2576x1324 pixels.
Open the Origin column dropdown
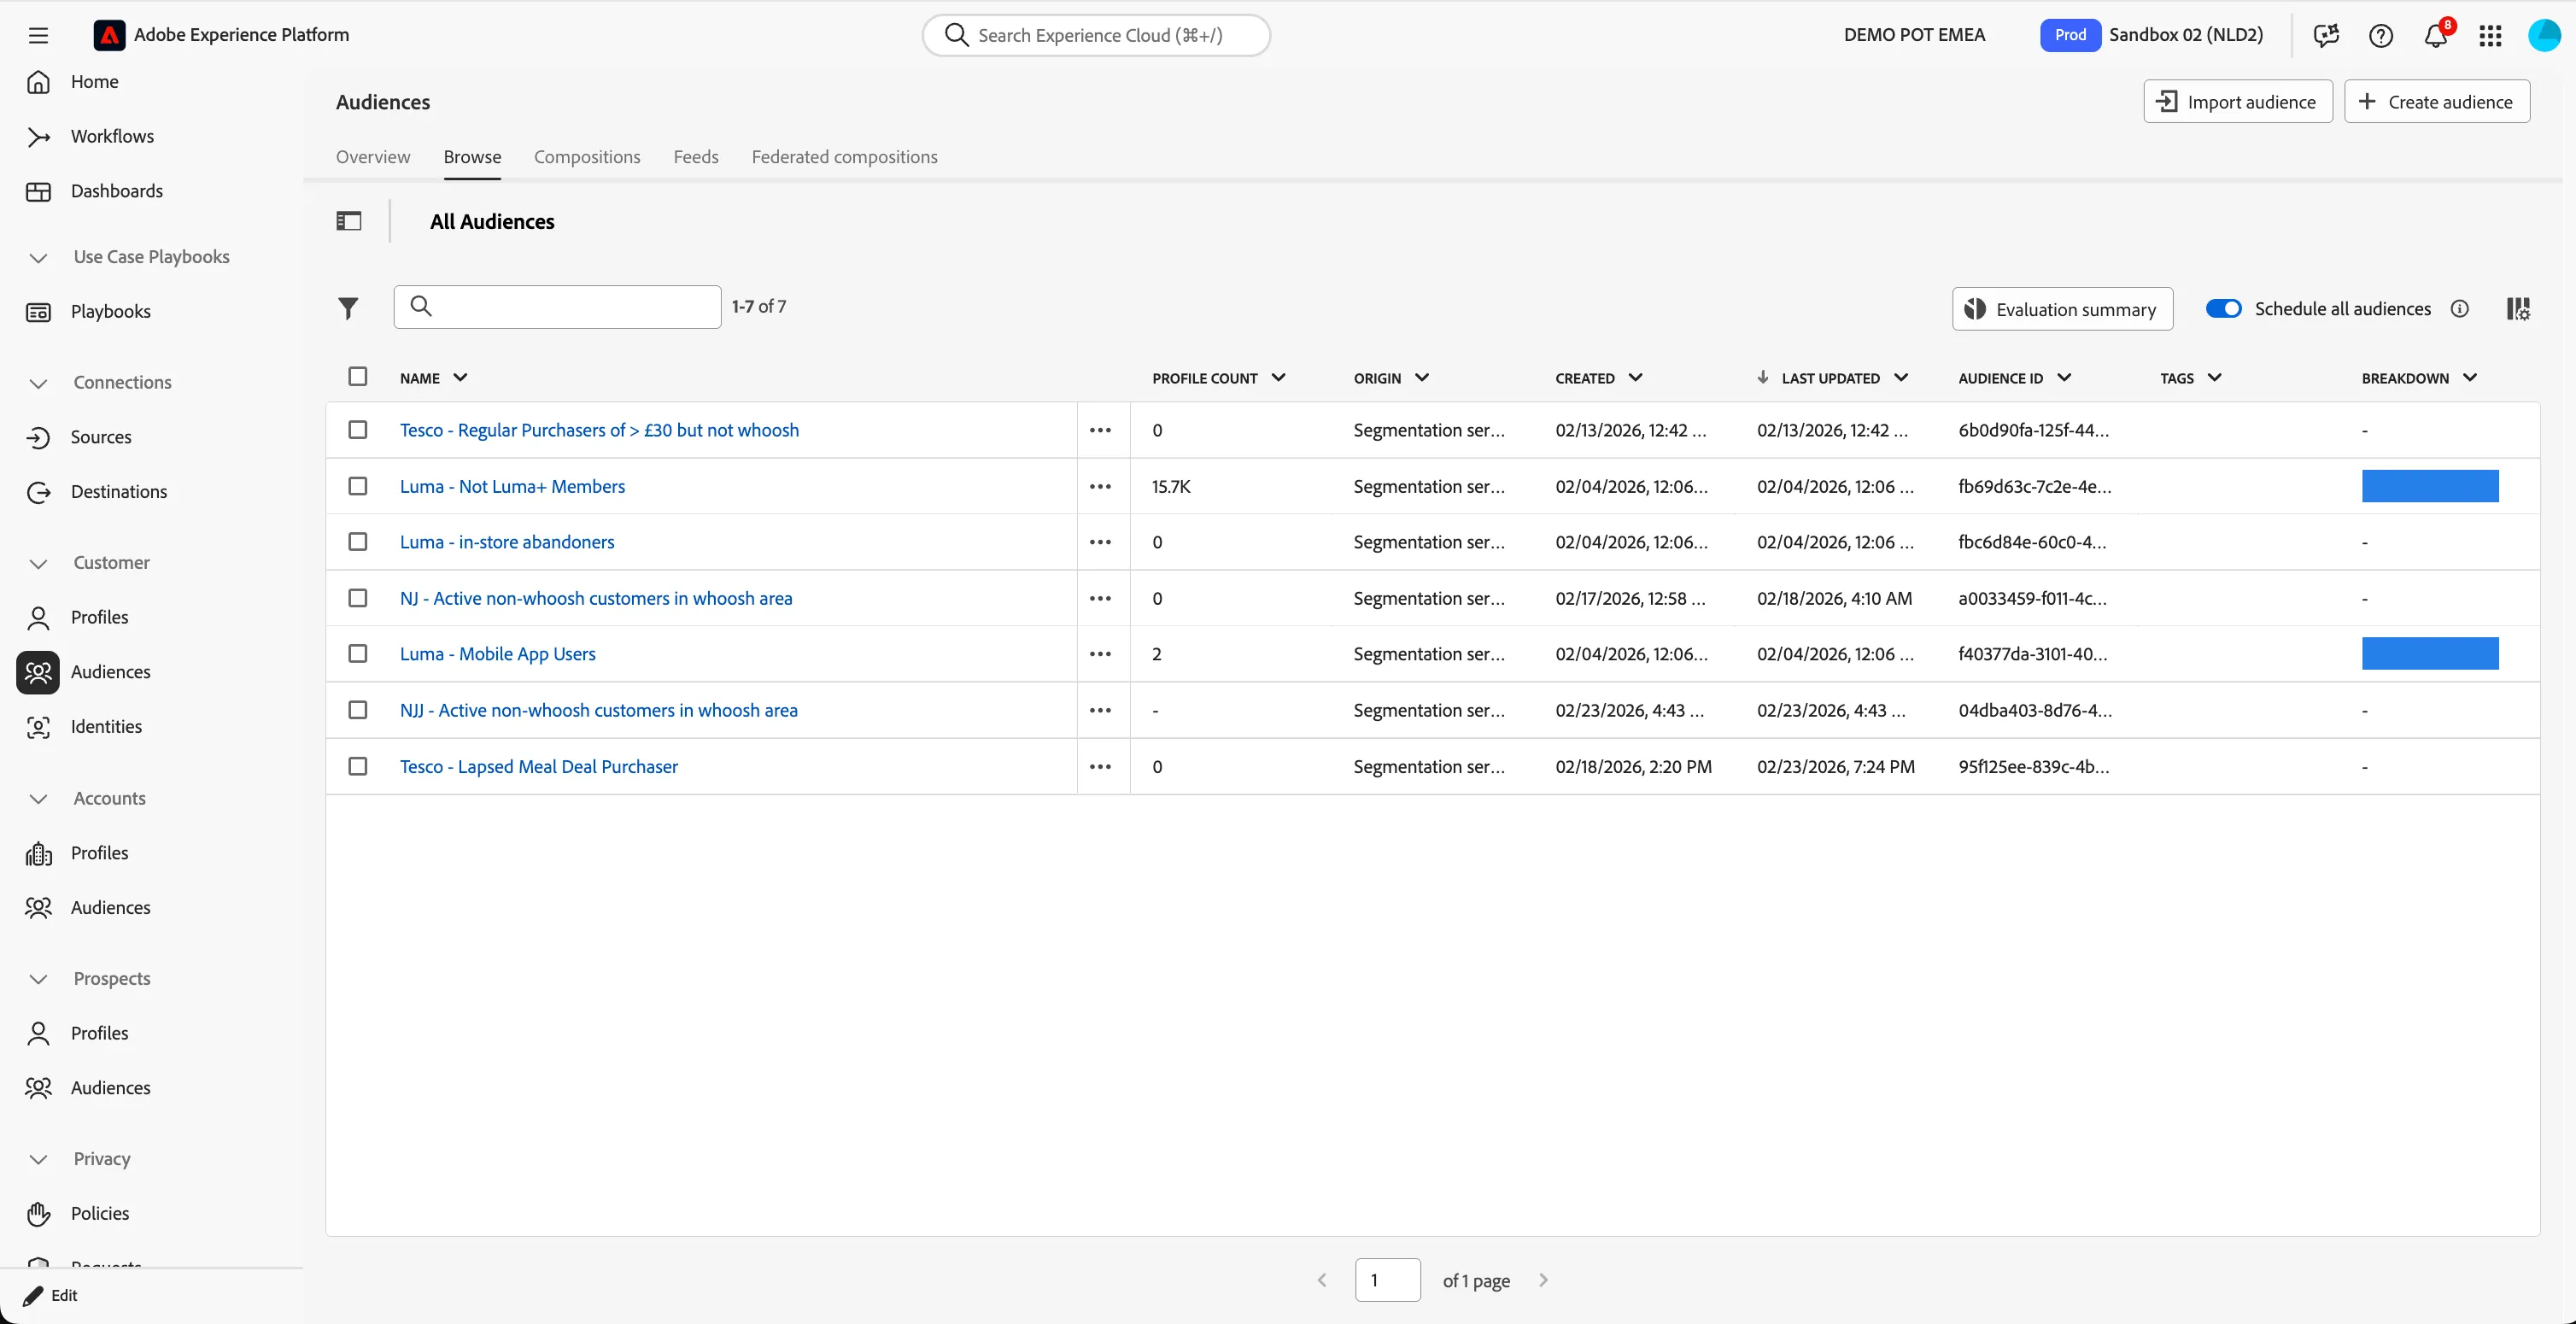(x=1422, y=378)
